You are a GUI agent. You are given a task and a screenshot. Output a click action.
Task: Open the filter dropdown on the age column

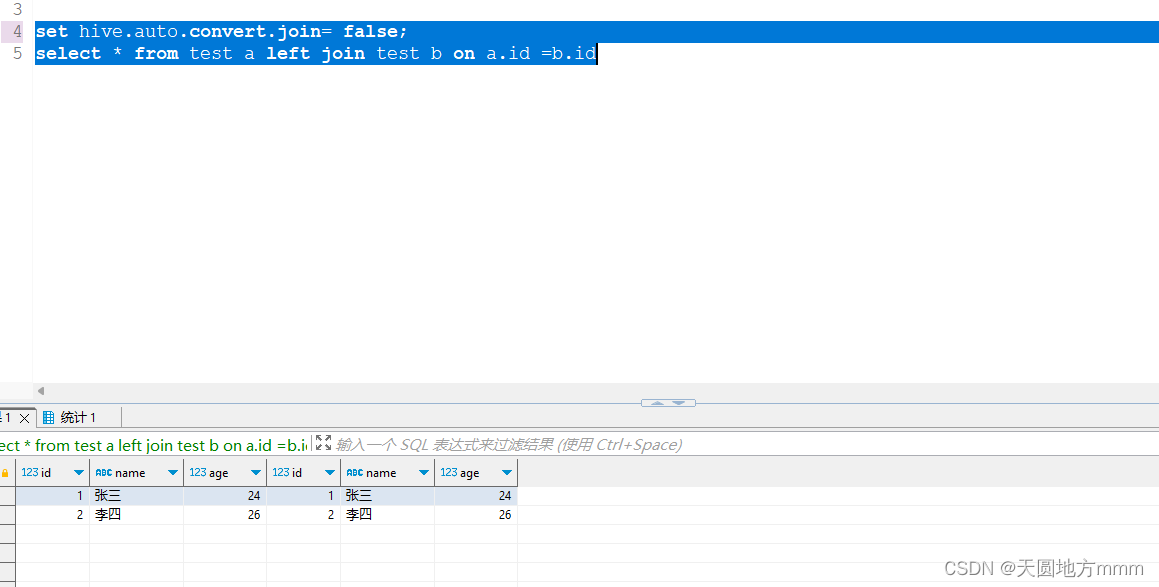(255, 472)
